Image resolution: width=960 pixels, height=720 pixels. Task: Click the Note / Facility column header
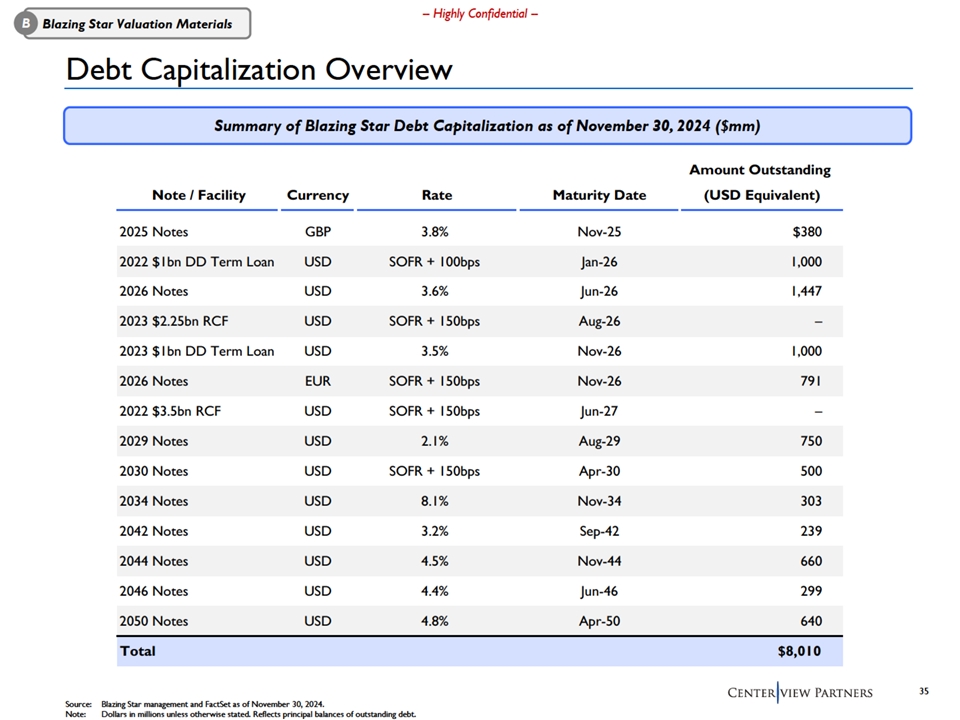(198, 195)
